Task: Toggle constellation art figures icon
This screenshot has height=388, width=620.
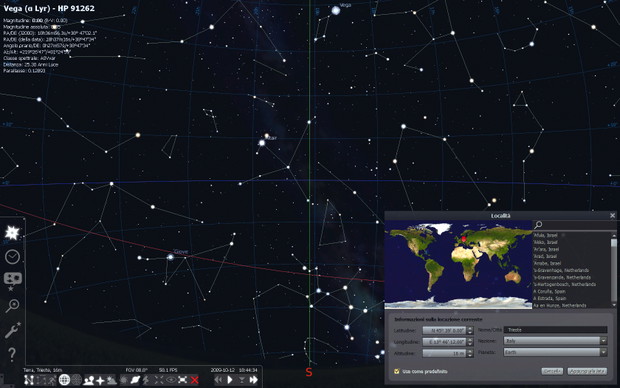Action: [x=51, y=380]
